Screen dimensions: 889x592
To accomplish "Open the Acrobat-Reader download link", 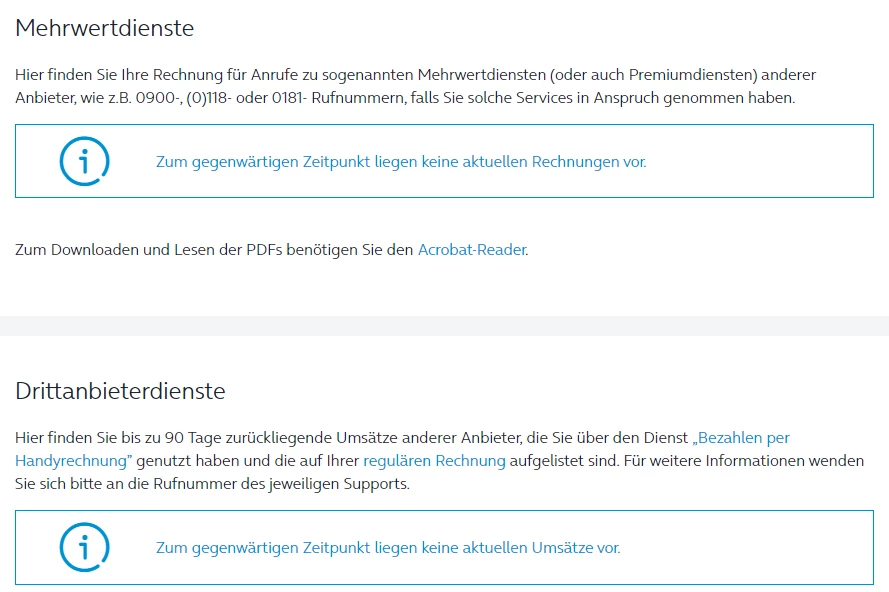I will 471,250.
